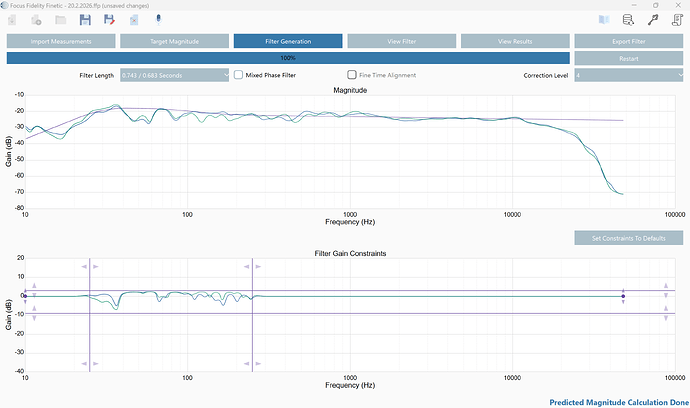Toggle the Fine Time Alignment checkbox
Screen dimensions: 690x408
click(352, 75)
